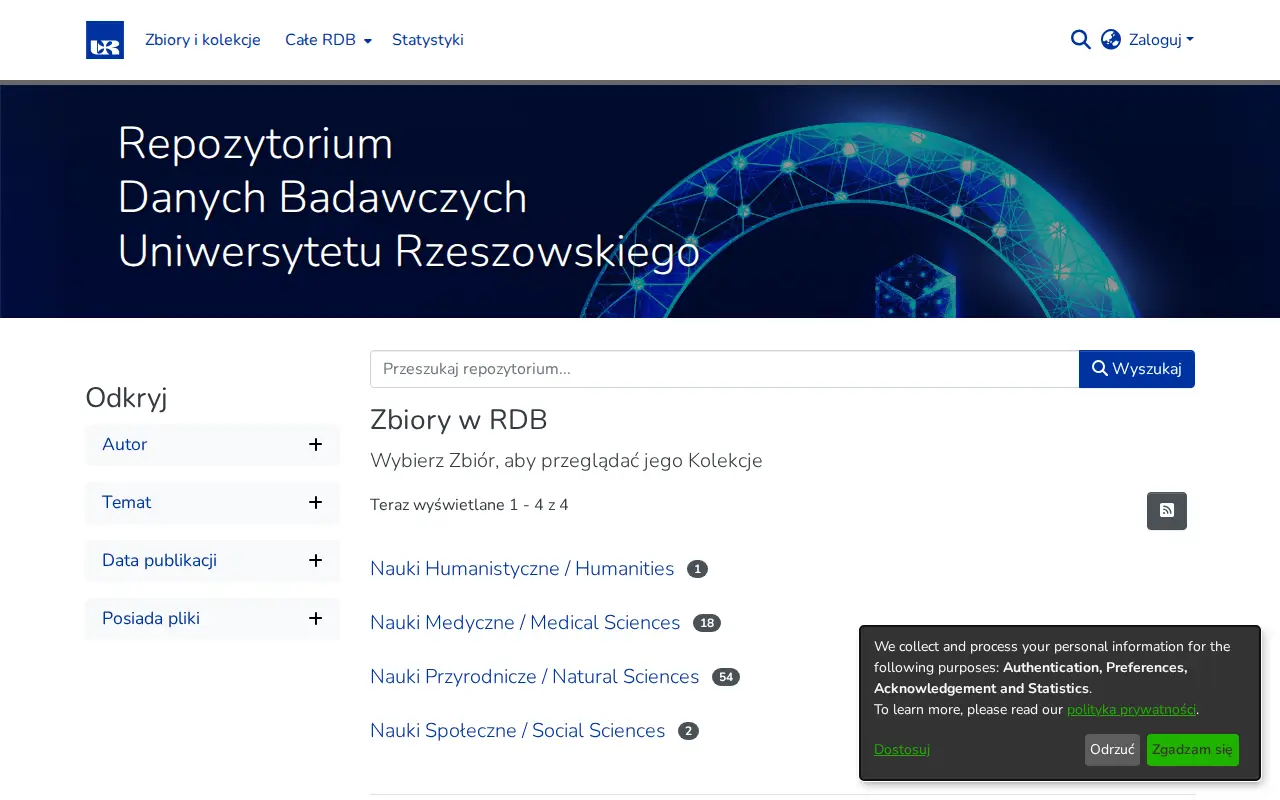This screenshot has width=1280, height=800.
Task: Click the Wyszukaj search button
Action: point(1137,369)
